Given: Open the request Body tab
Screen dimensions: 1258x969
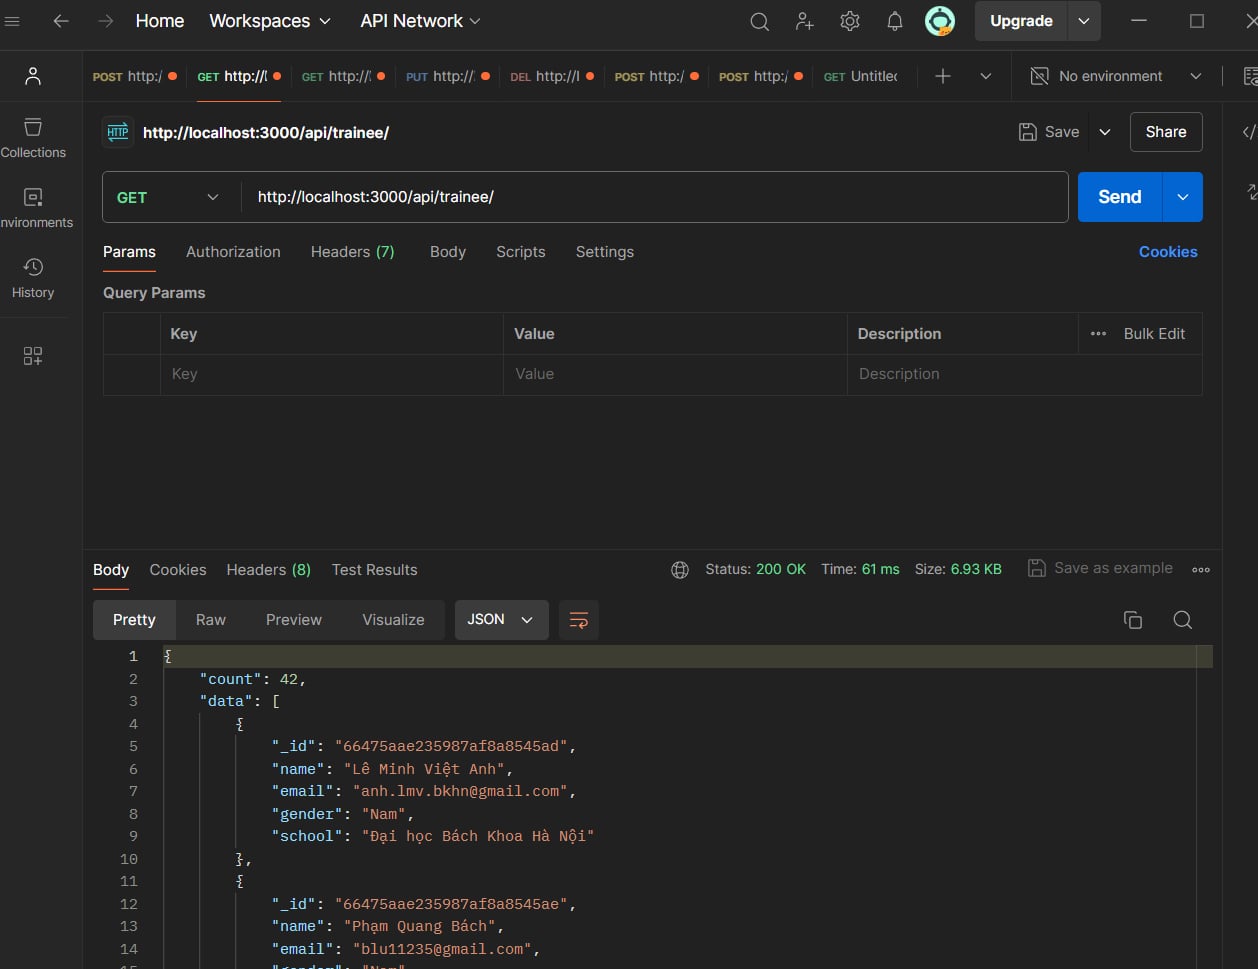Looking at the screenshot, I should click(x=448, y=252).
